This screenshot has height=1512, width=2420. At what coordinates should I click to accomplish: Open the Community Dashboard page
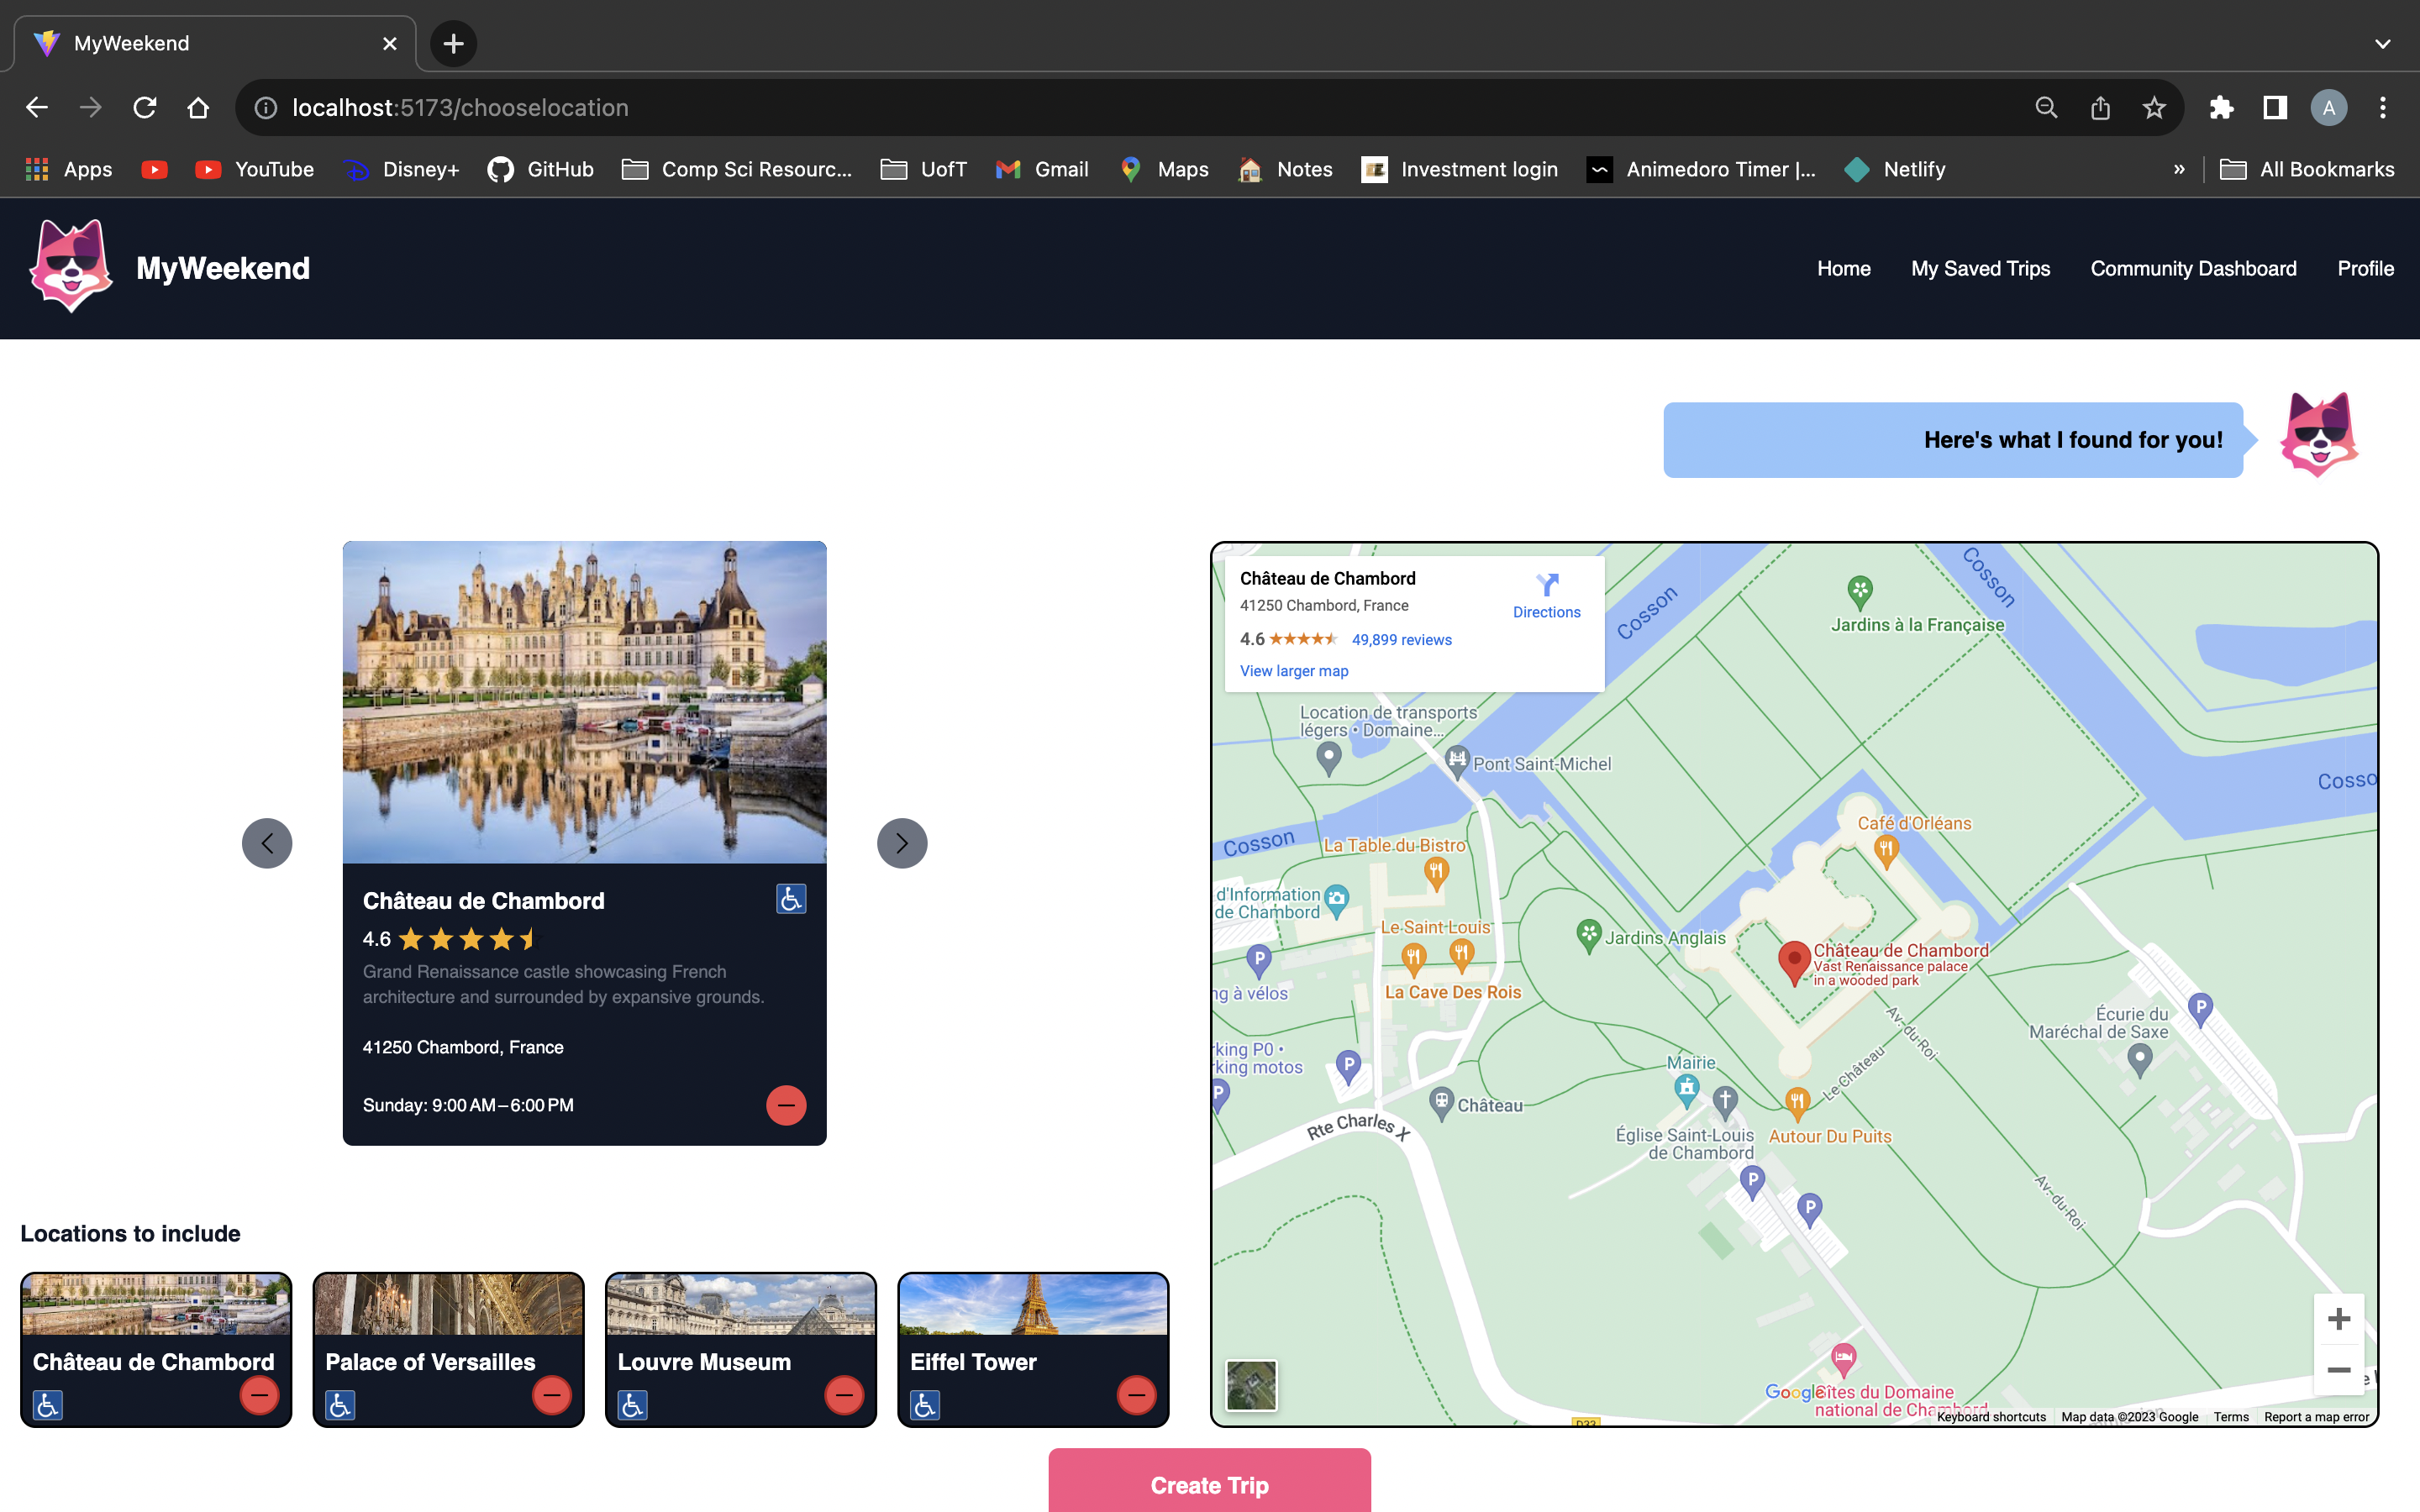(2193, 268)
